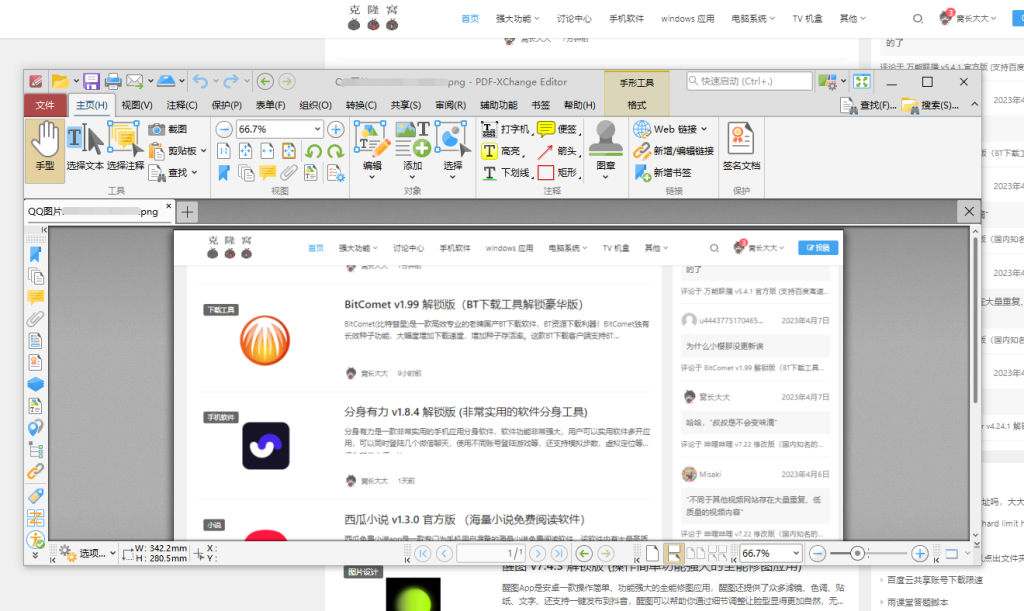The width and height of the screenshot is (1024, 611).
Task: Click Add/Edit Link tool
Action: [x=673, y=151]
